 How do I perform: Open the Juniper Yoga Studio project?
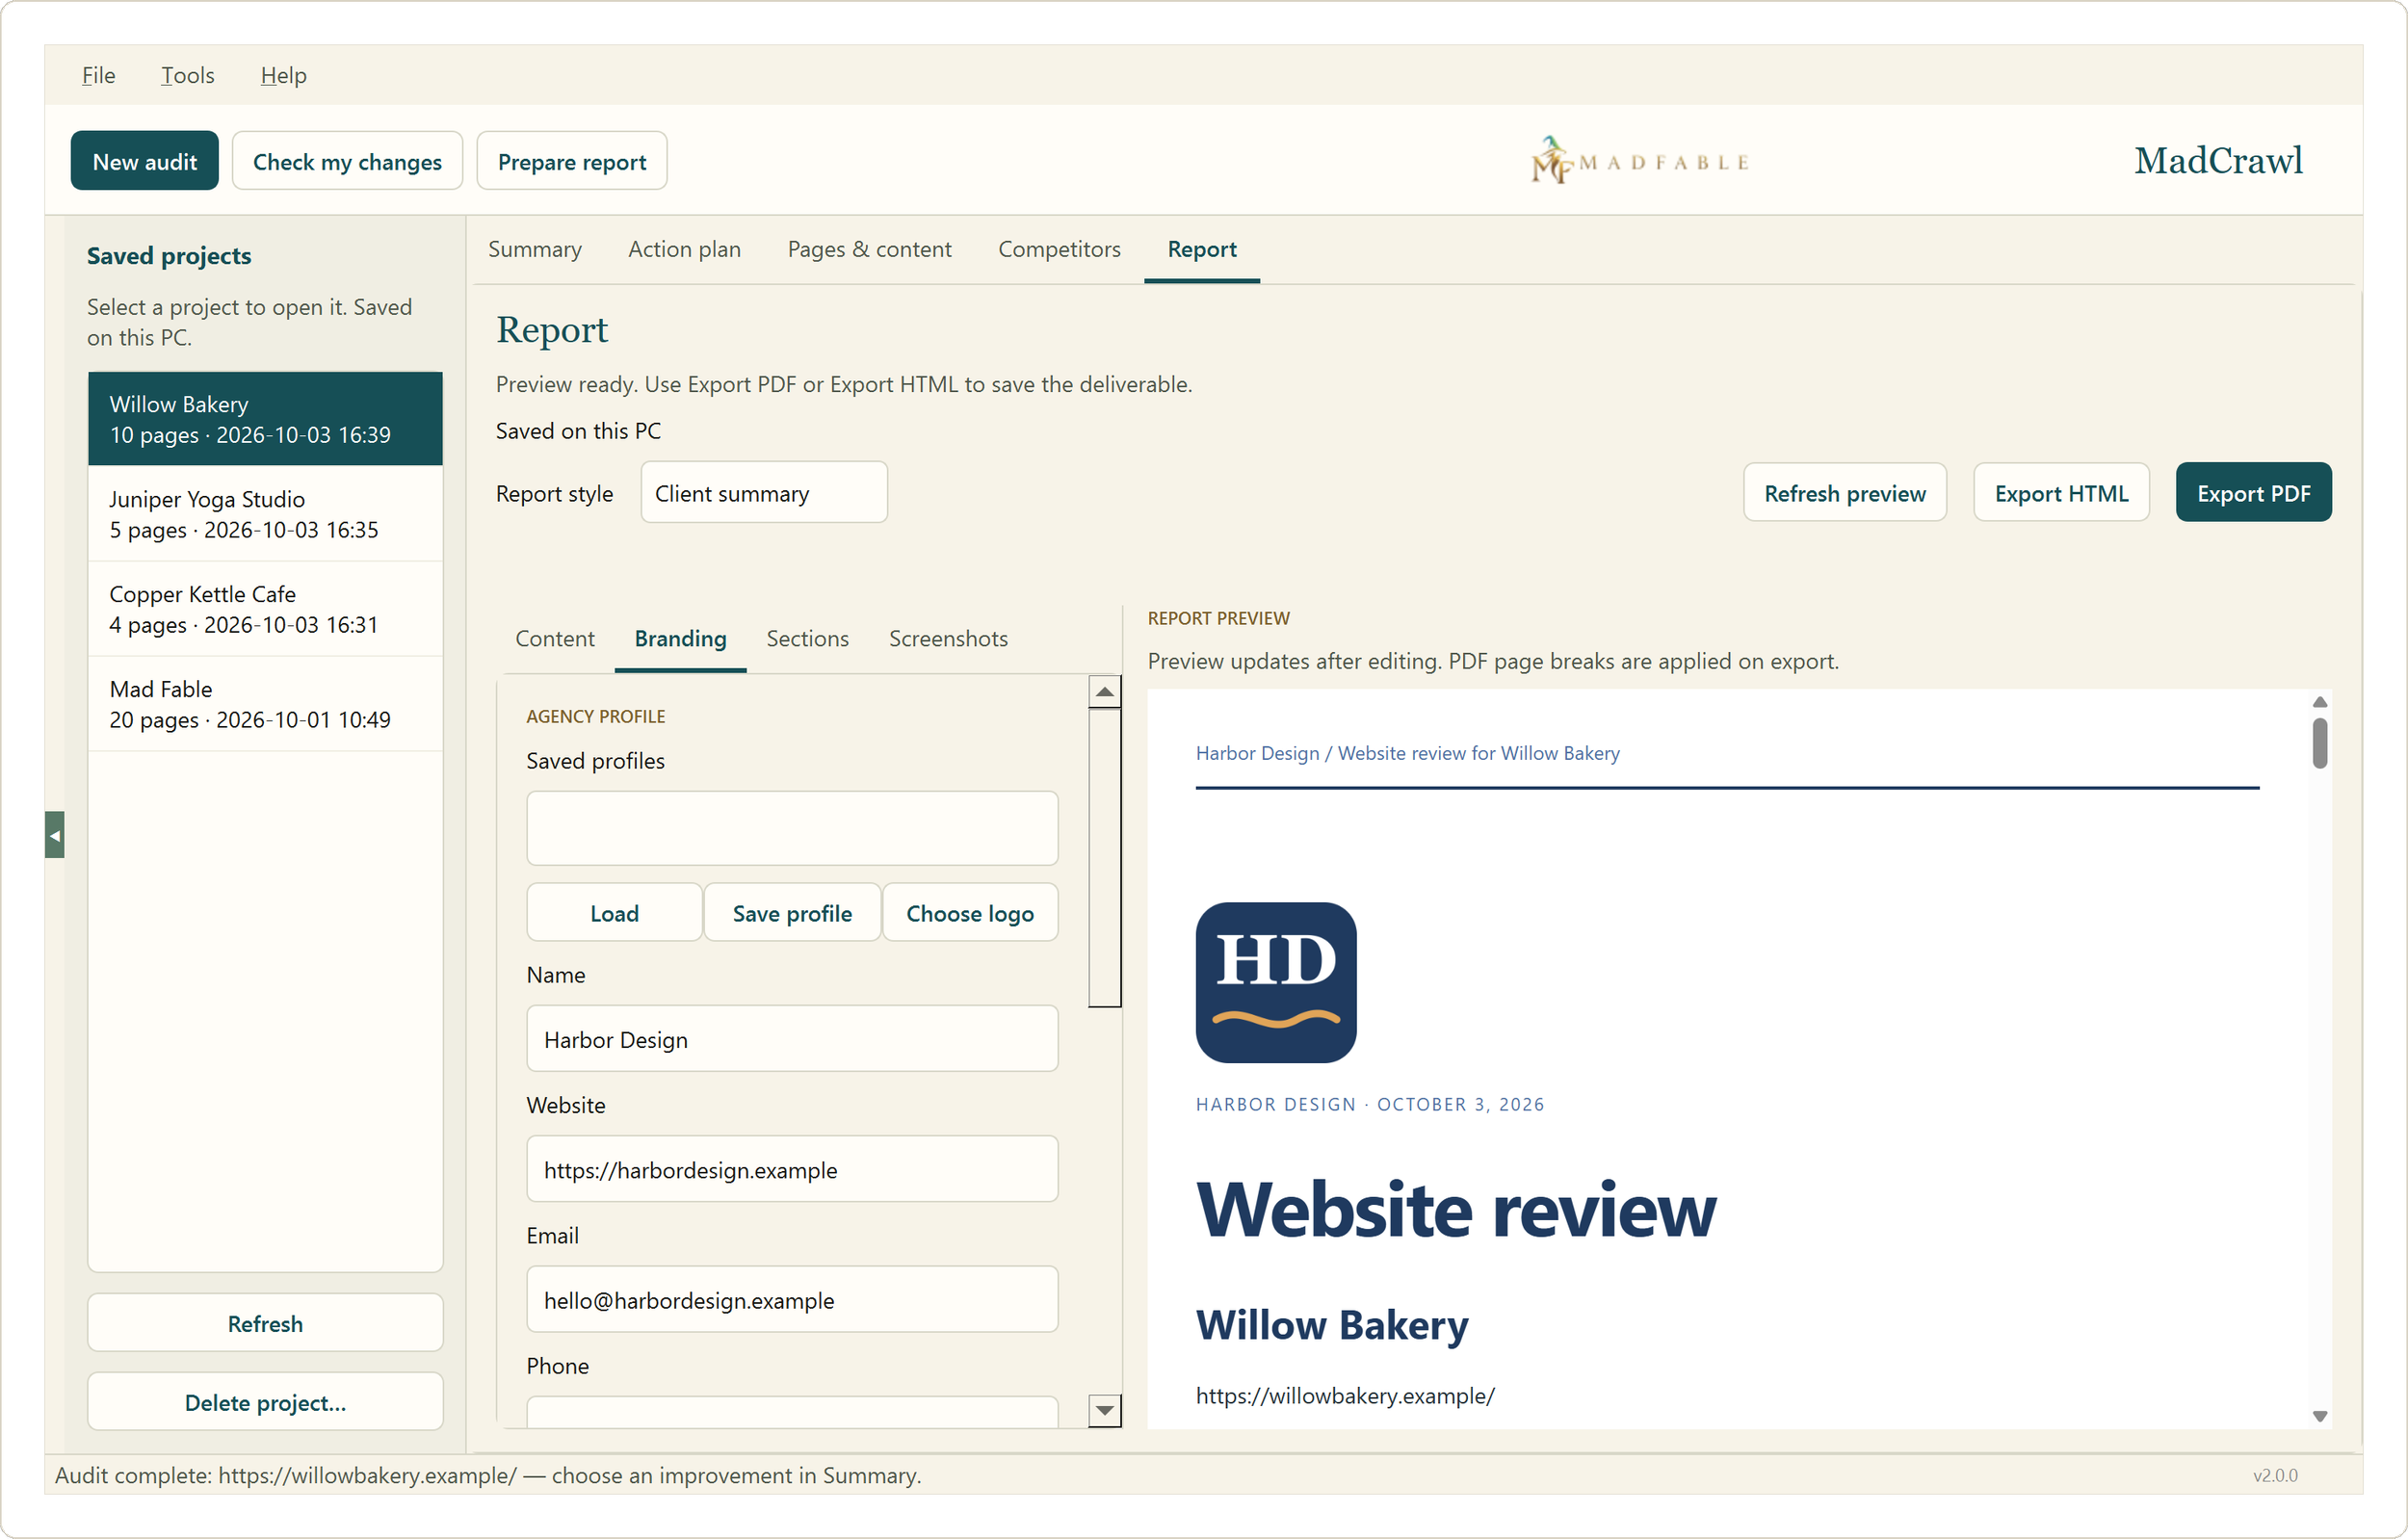pyautogui.click(x=265, y=514)
